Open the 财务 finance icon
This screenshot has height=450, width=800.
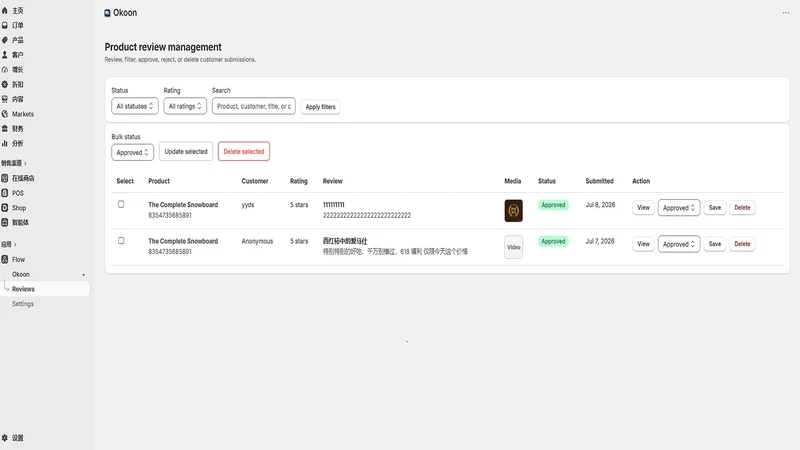coord(5,129)
